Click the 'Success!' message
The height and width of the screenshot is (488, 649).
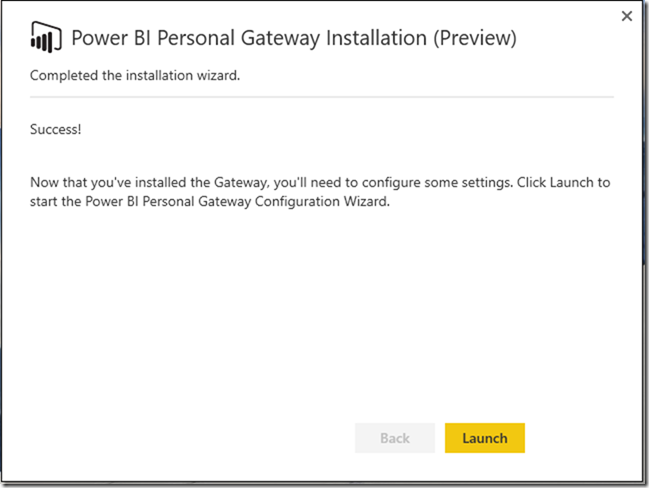pos(55,129)
